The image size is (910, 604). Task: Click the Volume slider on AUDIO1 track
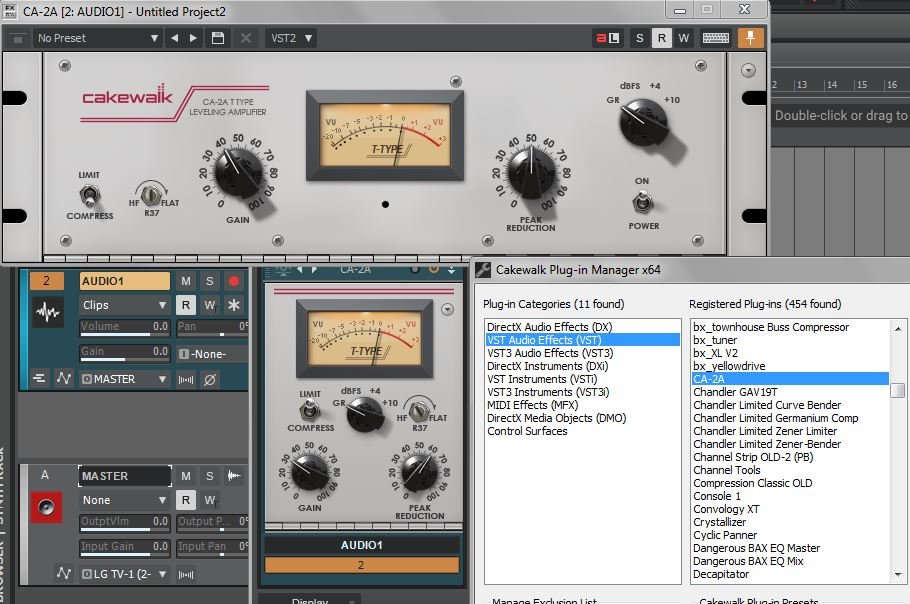(124, 328)
